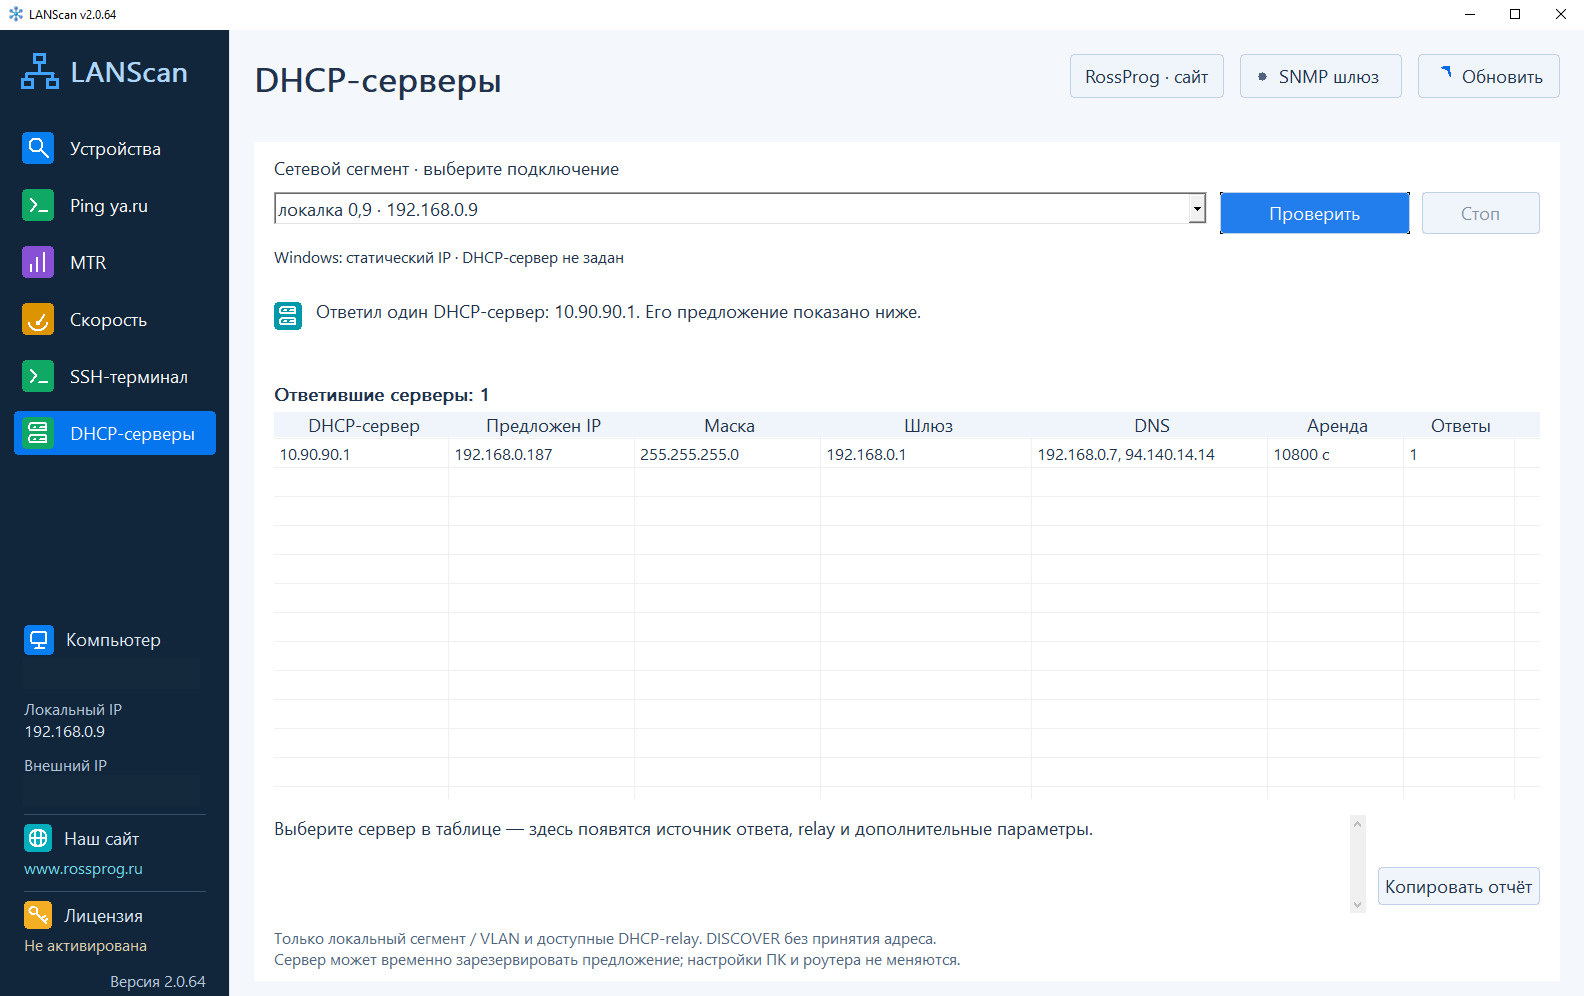Expand the network connection dropdown arrow
The height and width of the screenshot is (996, 1584).
click(1197, 209)
